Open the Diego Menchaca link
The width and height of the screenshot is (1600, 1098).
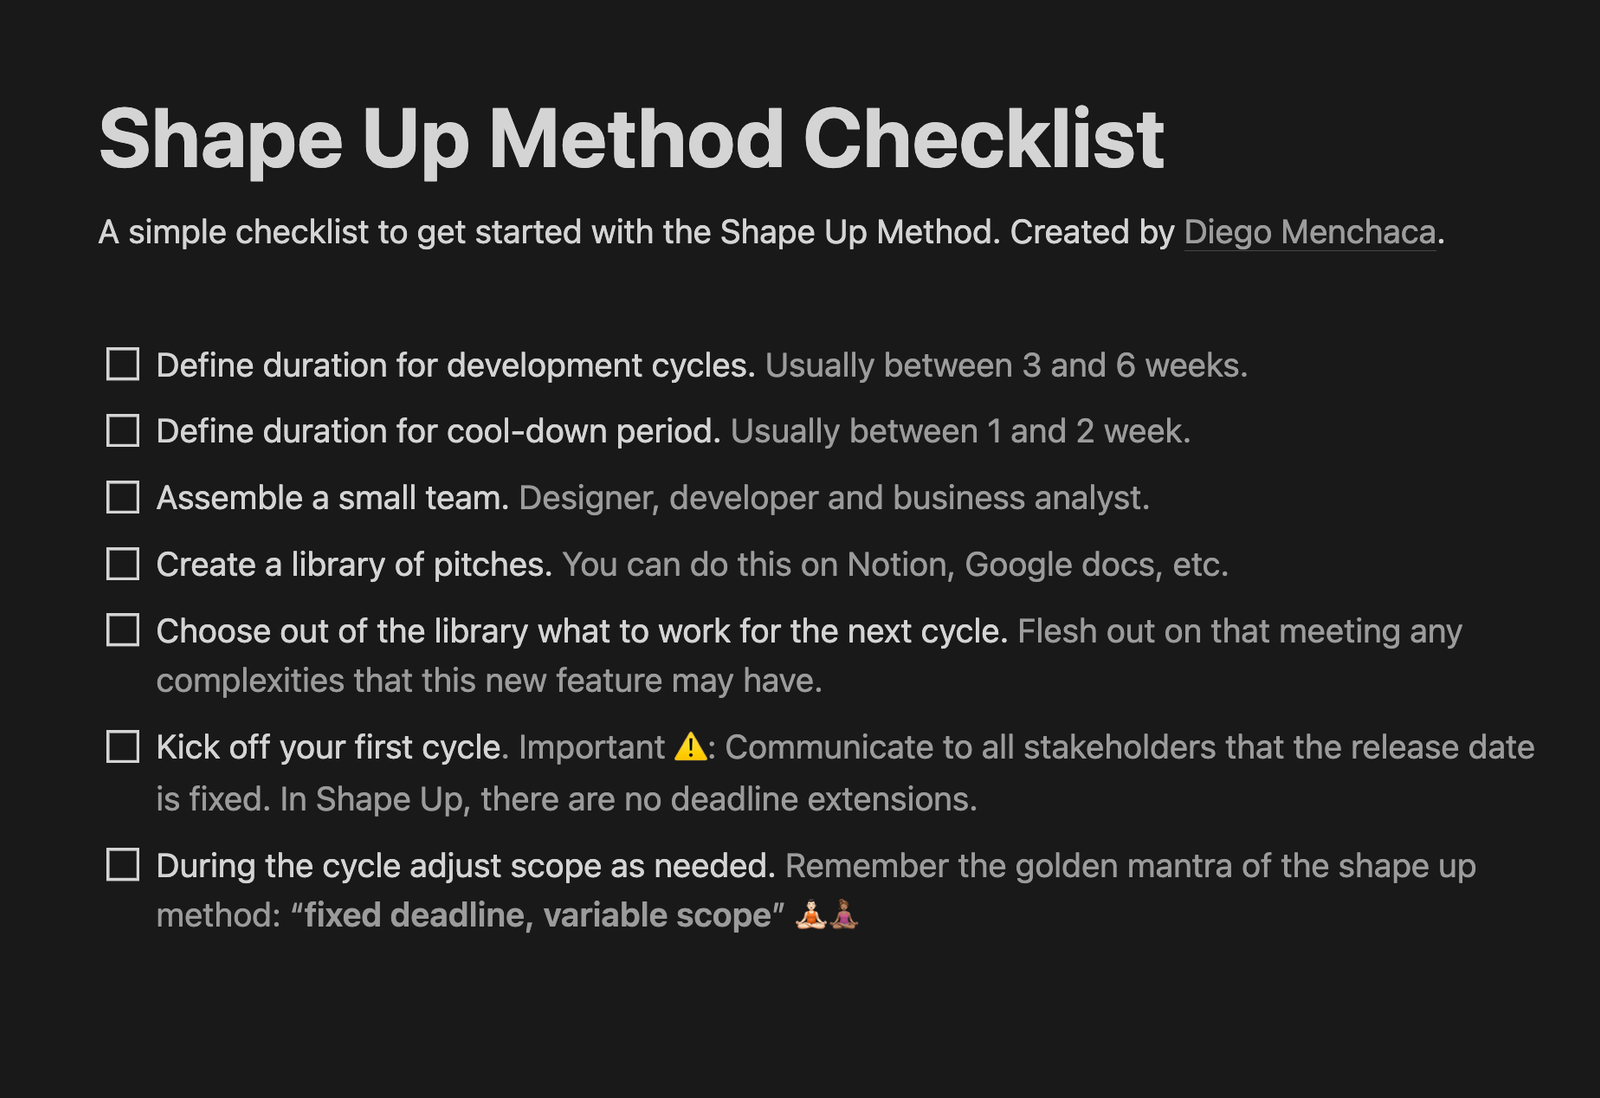1310,232
